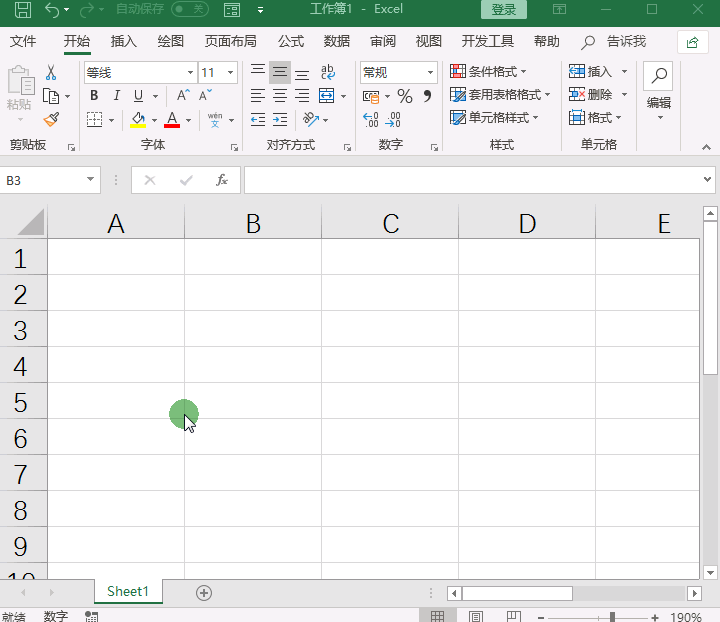Toggle Italic formatting

tap(116, 96)
